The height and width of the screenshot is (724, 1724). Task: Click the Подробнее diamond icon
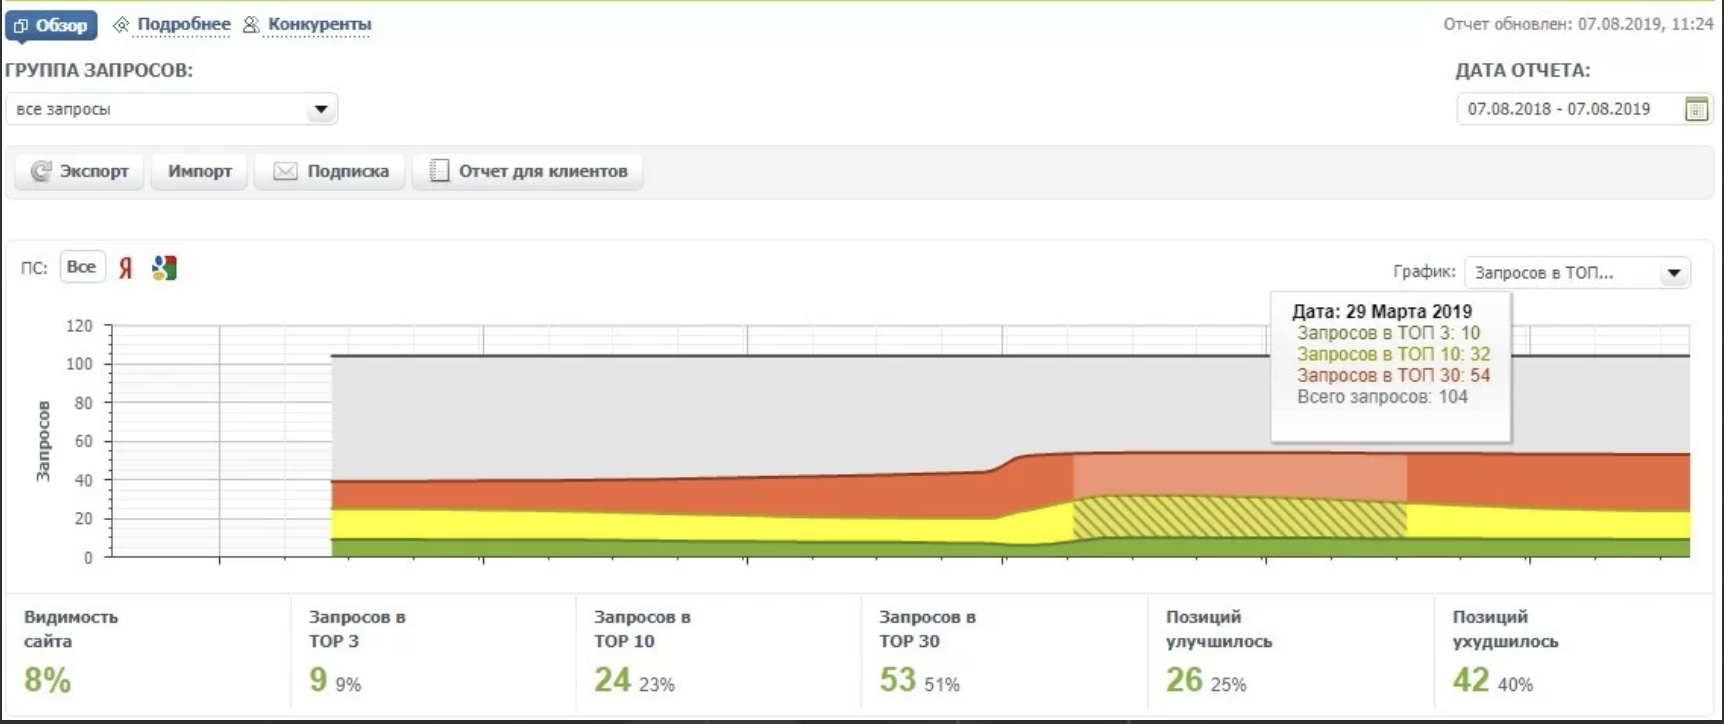pos(121,25)
